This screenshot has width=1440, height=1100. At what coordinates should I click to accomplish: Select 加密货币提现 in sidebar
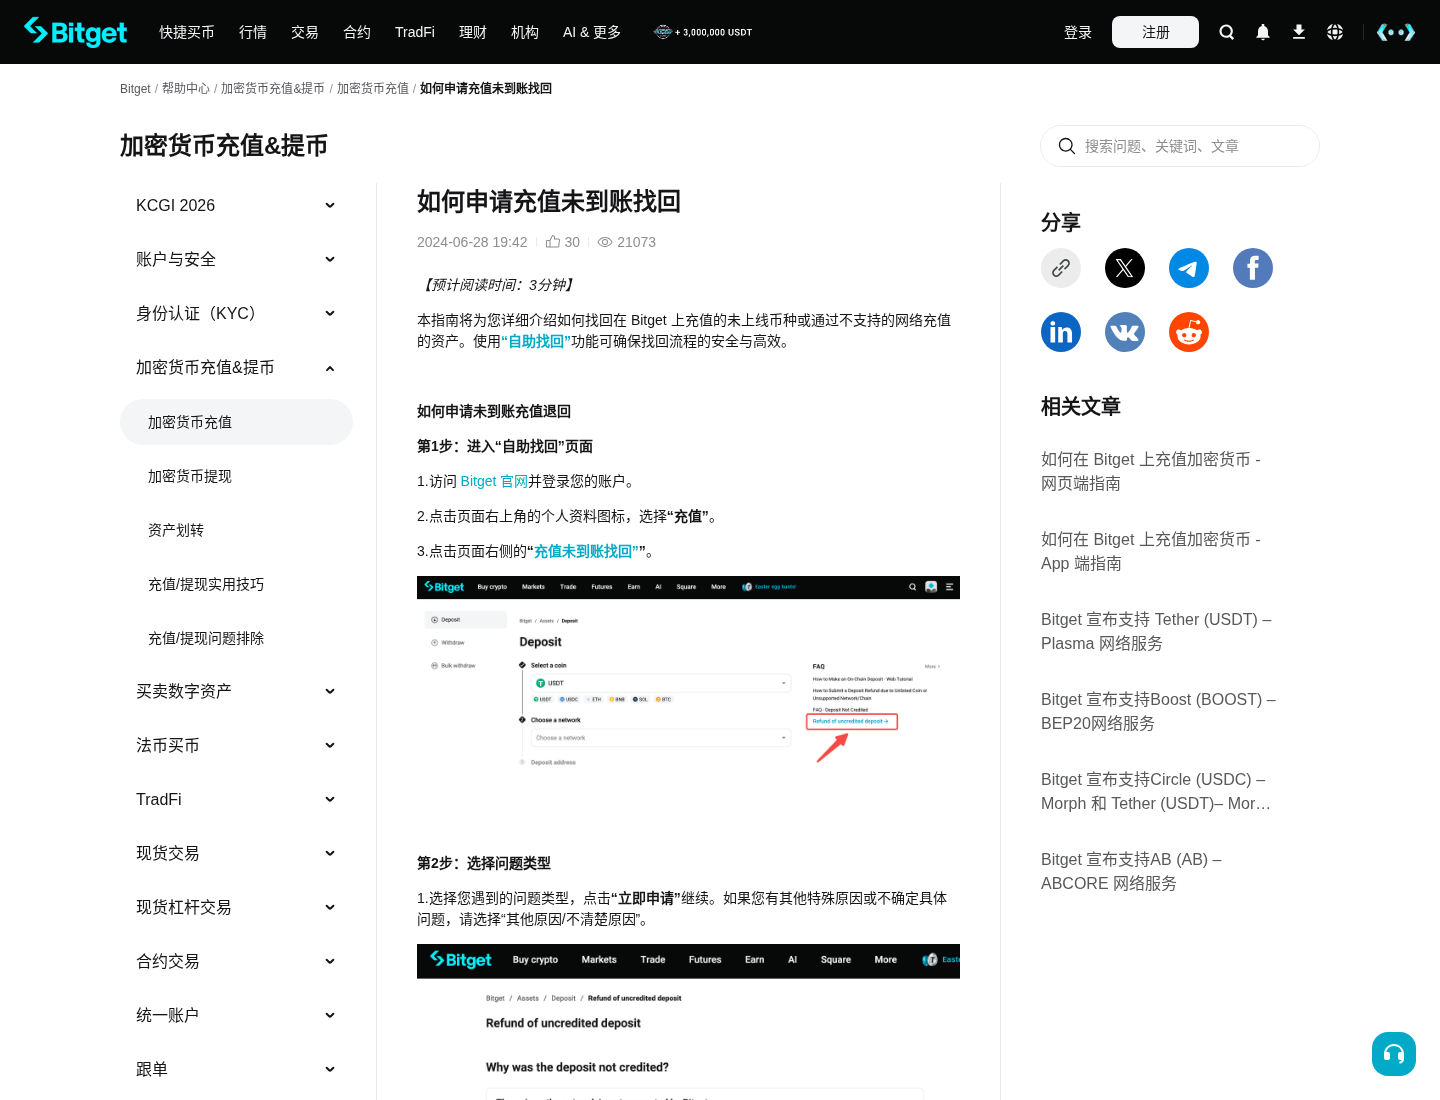click(x=236, y=476)
